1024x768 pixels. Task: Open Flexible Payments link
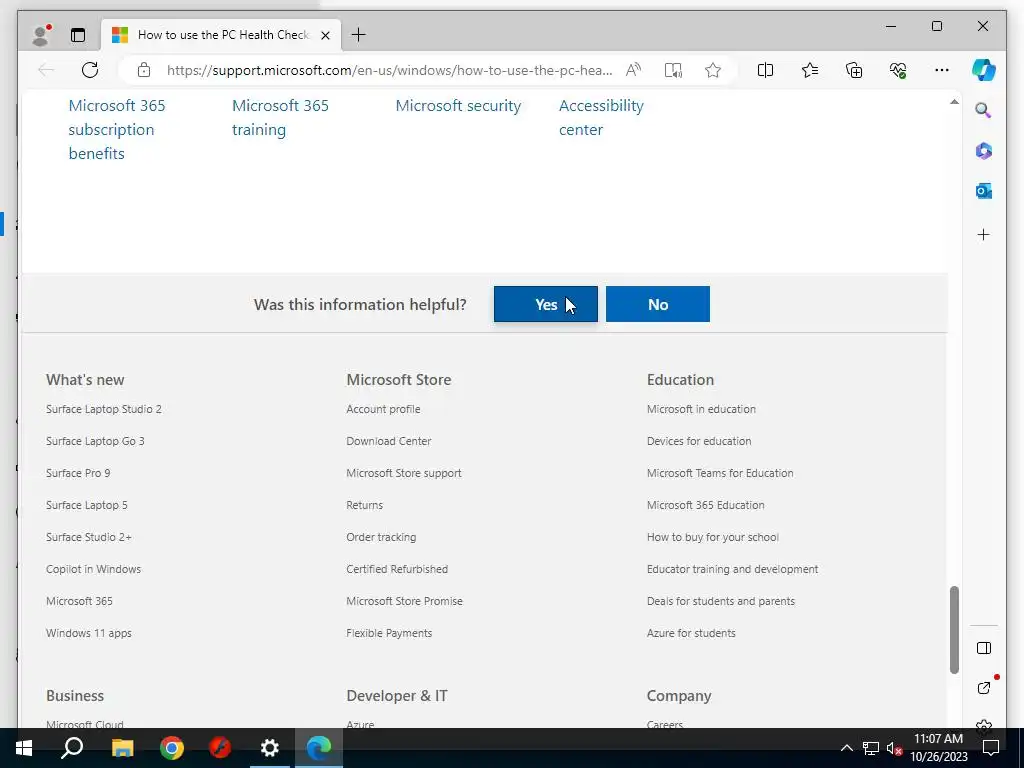pos(389,633)
